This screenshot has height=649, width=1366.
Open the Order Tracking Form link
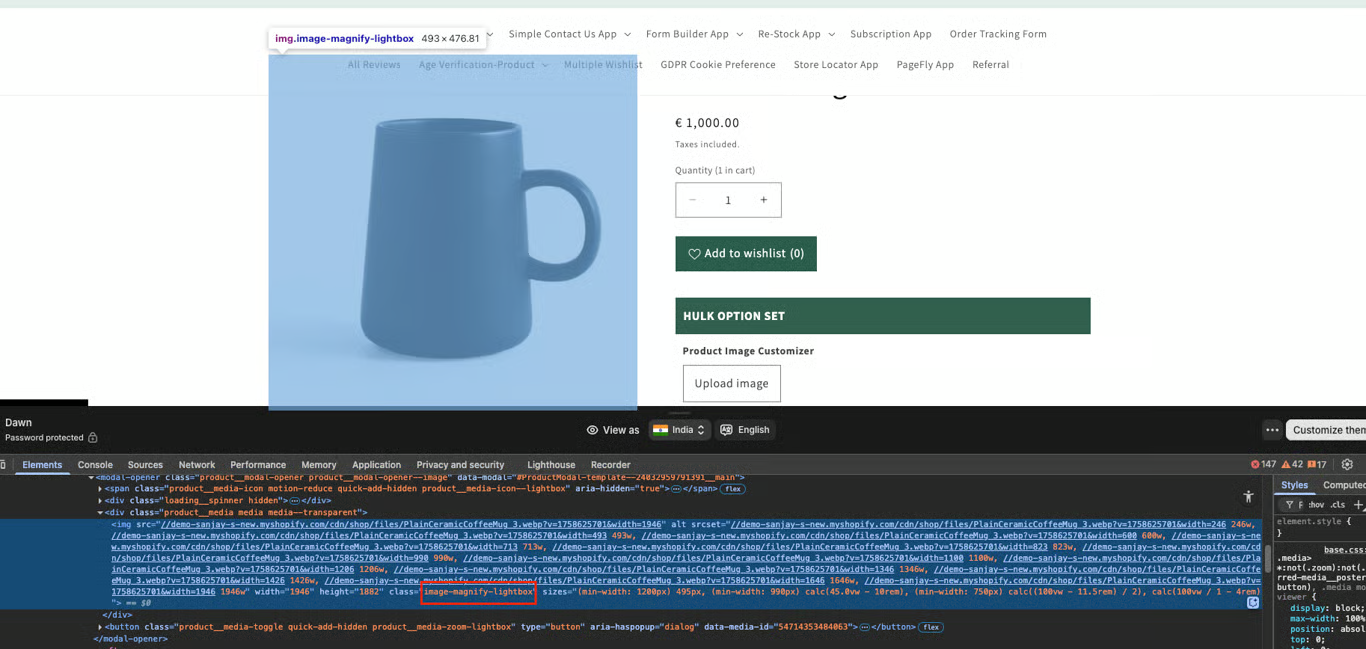point(998,34)
